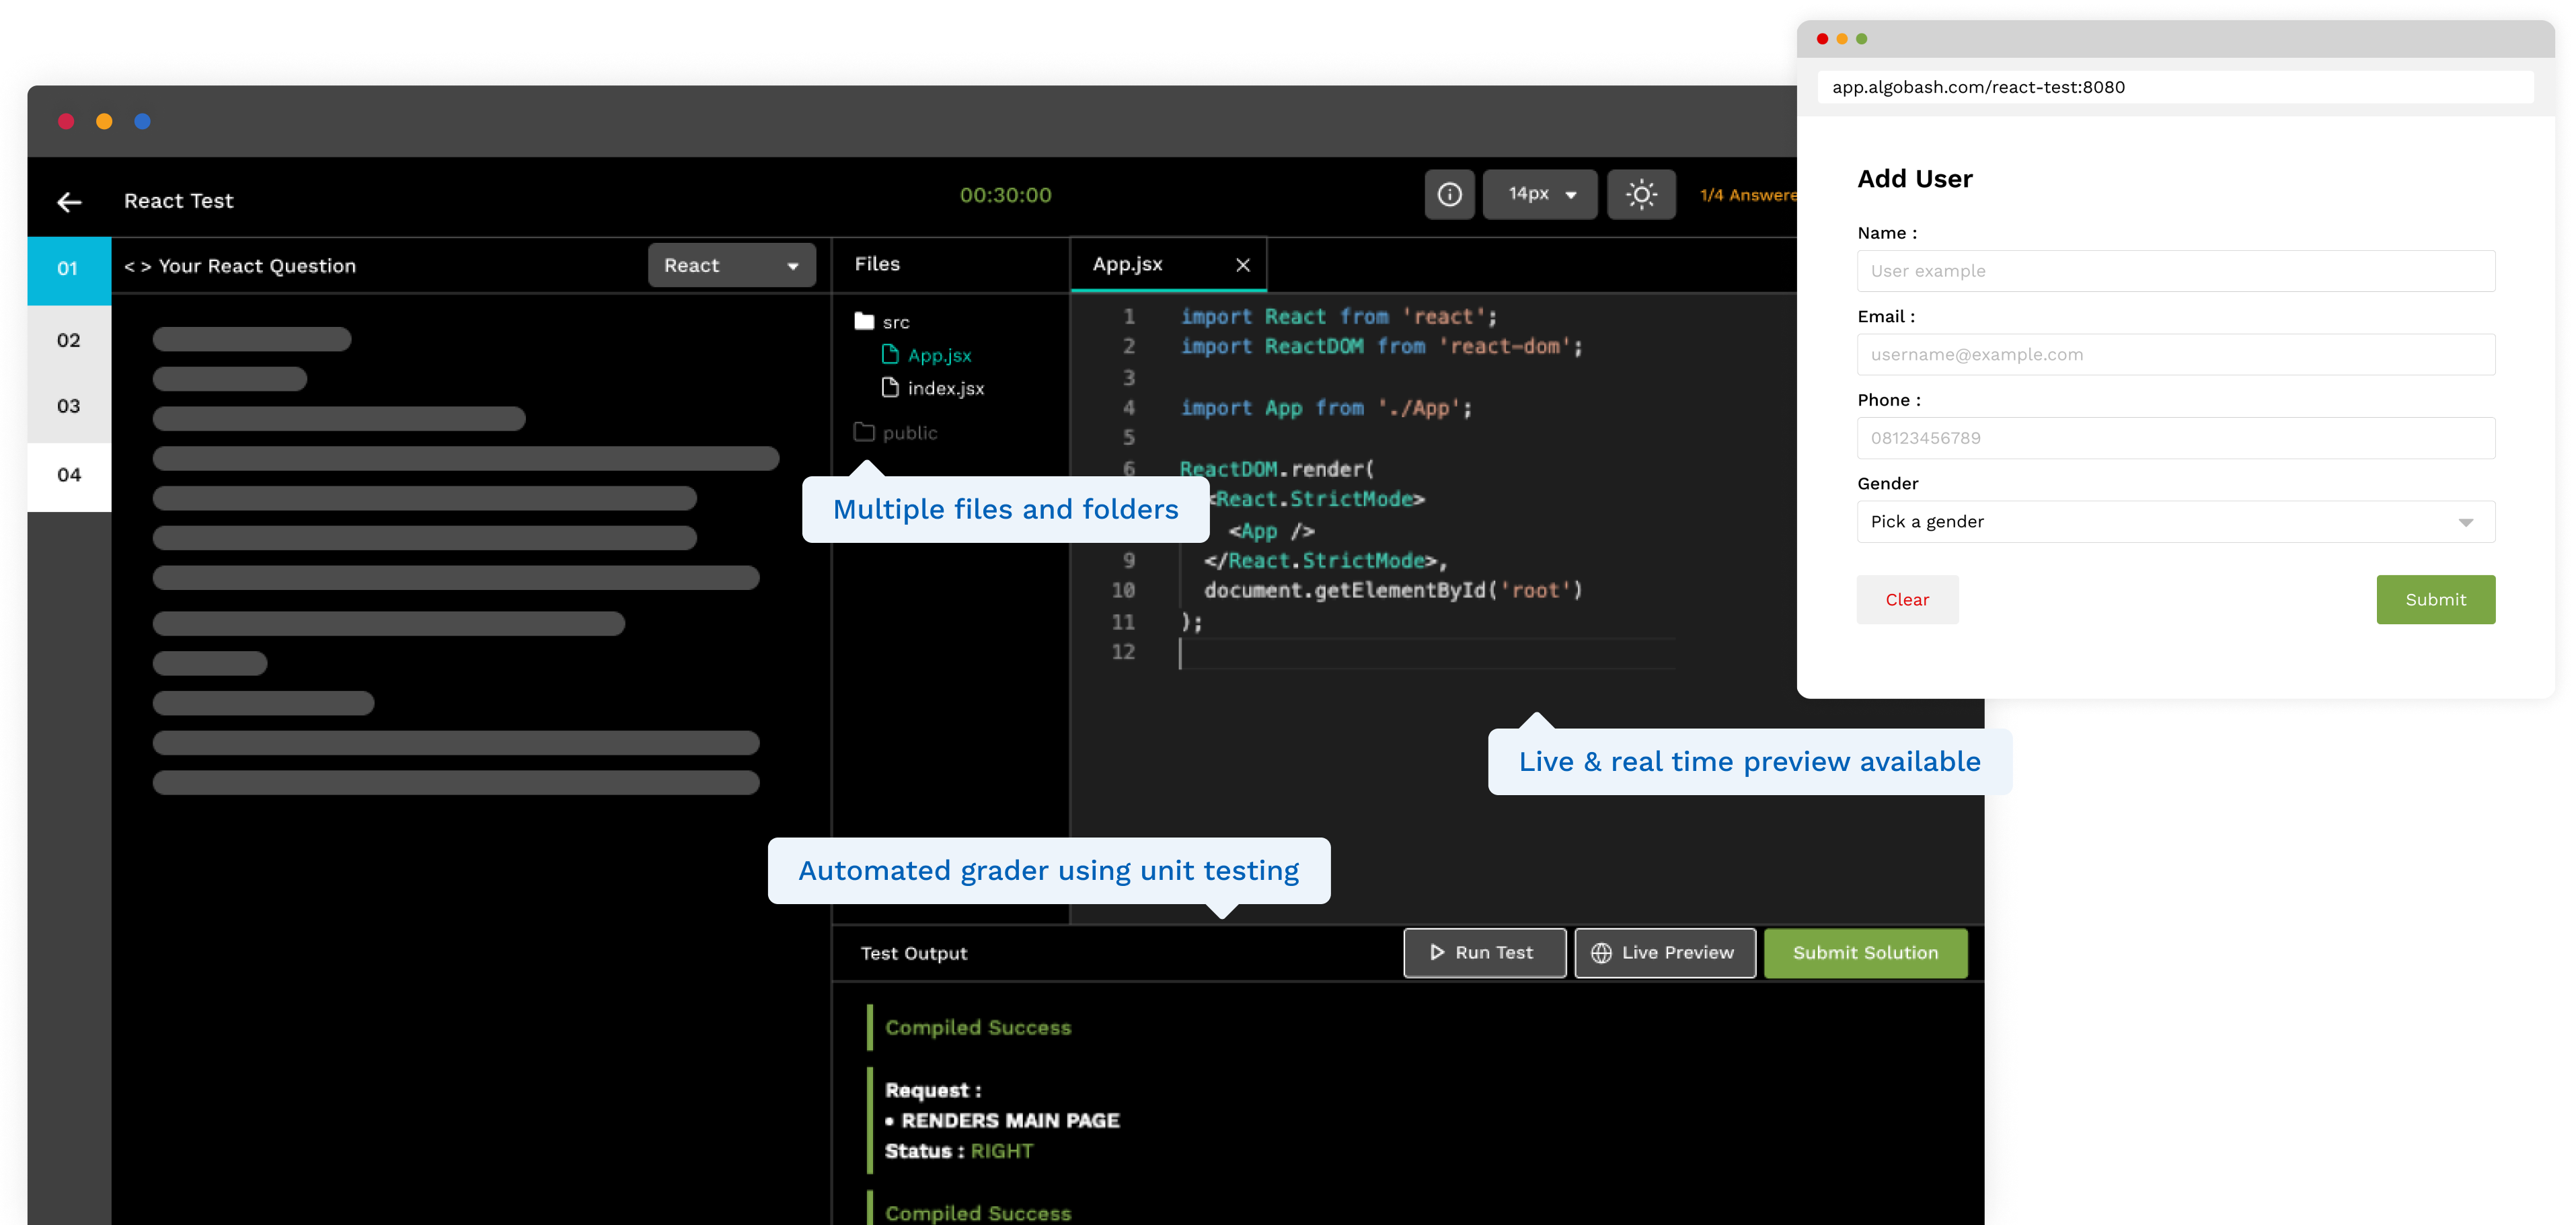This screenshot has width=2576, height=1225.
Task: Open the info icon in the toolbar
Action: tap(1449, 195)
